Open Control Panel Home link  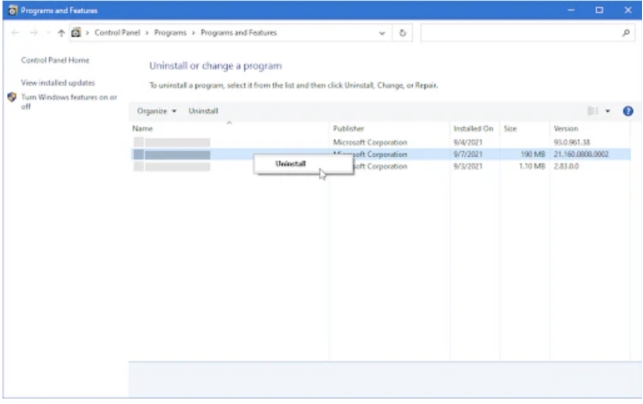tap(55, 60)
